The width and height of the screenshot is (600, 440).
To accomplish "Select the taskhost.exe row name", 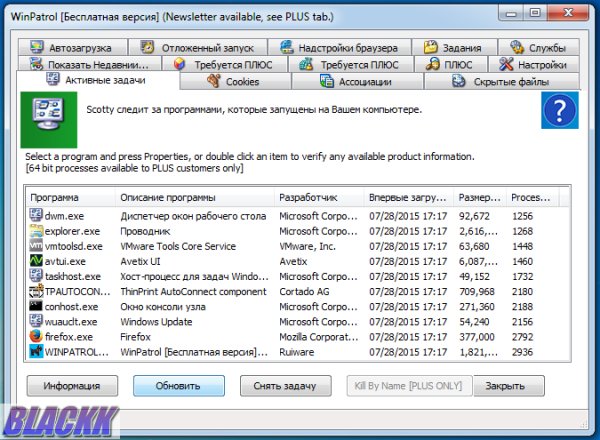I will pyautogui.click(x=73, y=276).
